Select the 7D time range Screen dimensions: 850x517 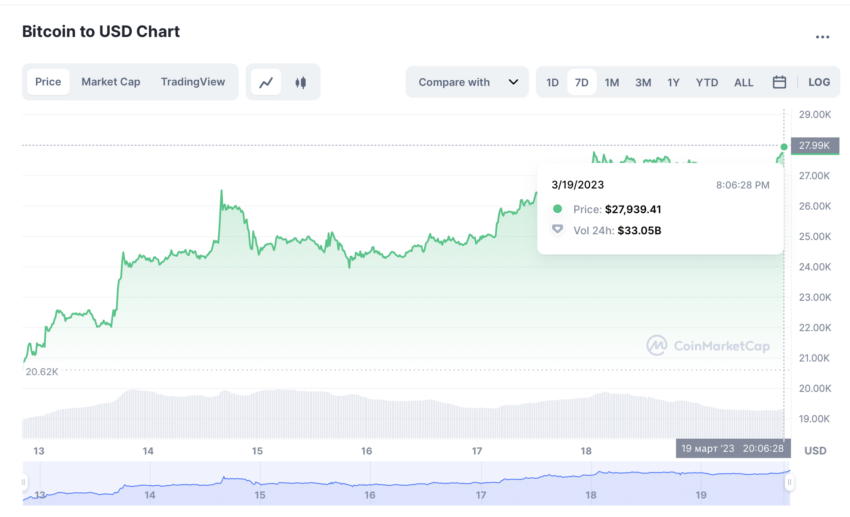click(x=581, y=82)
